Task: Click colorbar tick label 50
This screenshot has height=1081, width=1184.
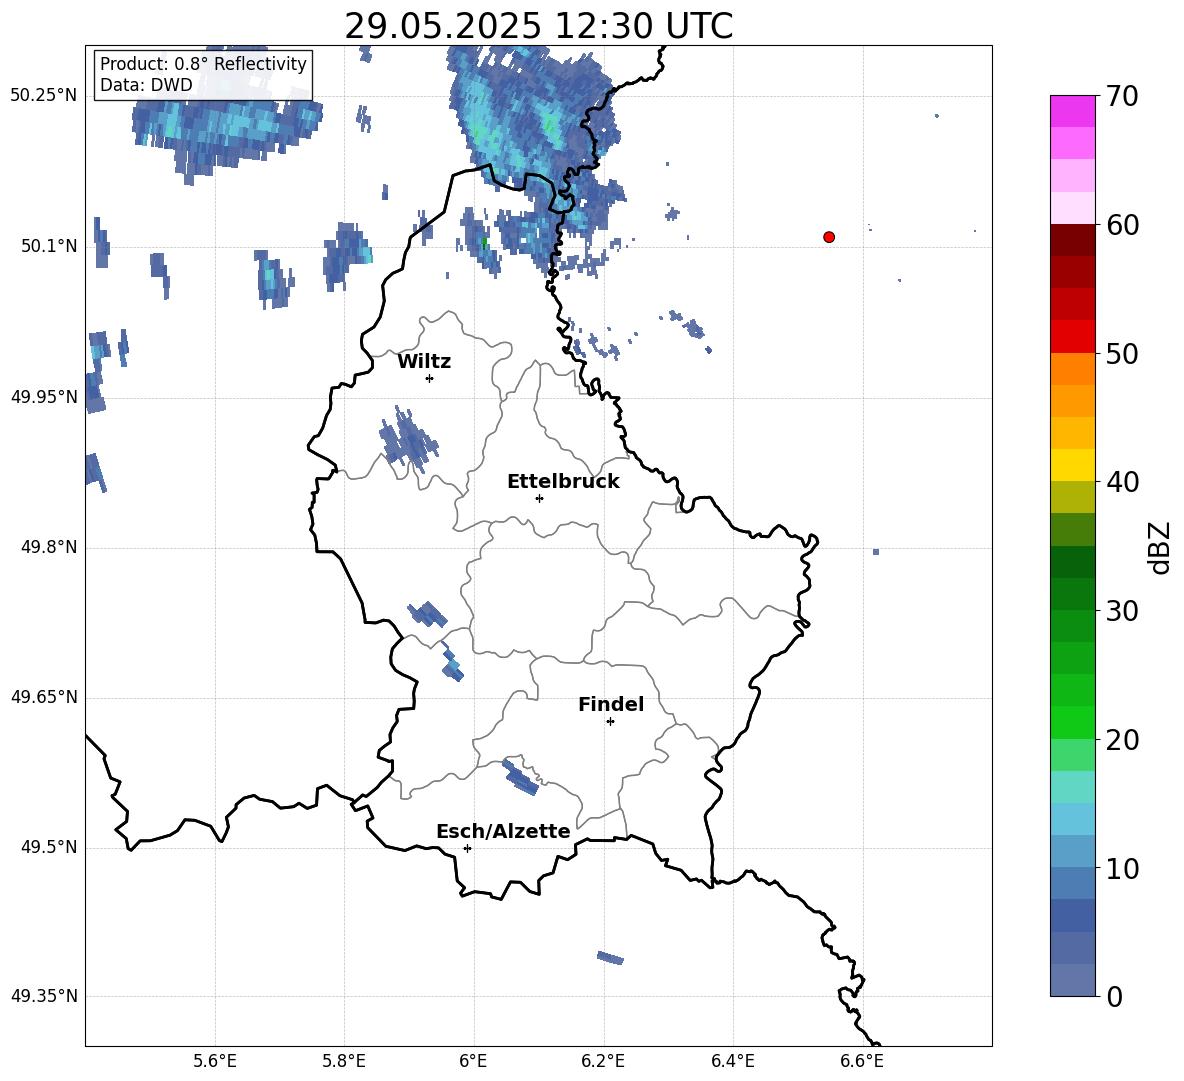Action: [x=1122, y=353]
